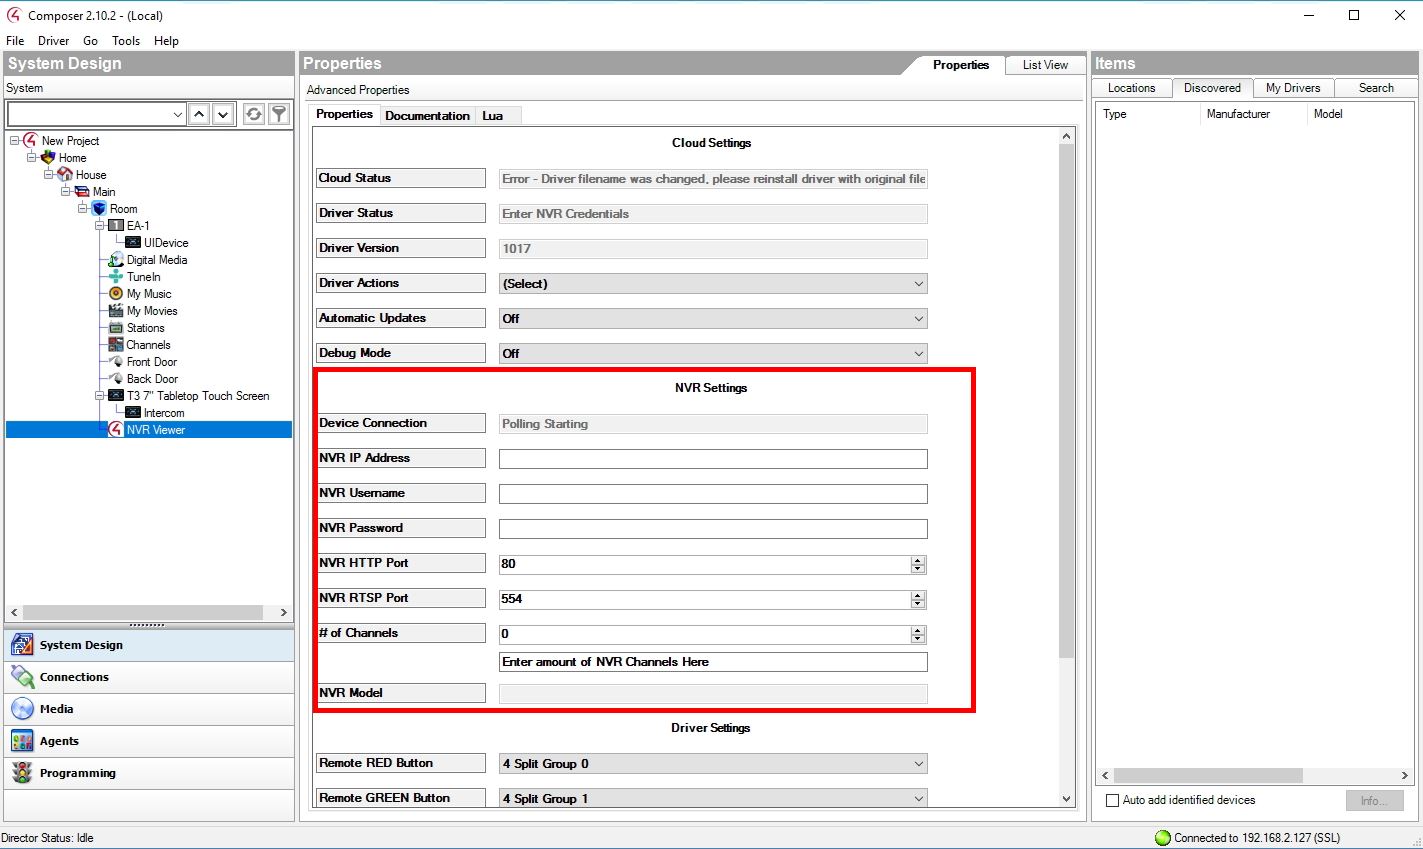Image resolution: width=1423 pixels, height=849 pixels.
Task: Click the refresh icon in System toolbar
Action: pos(254,114)
